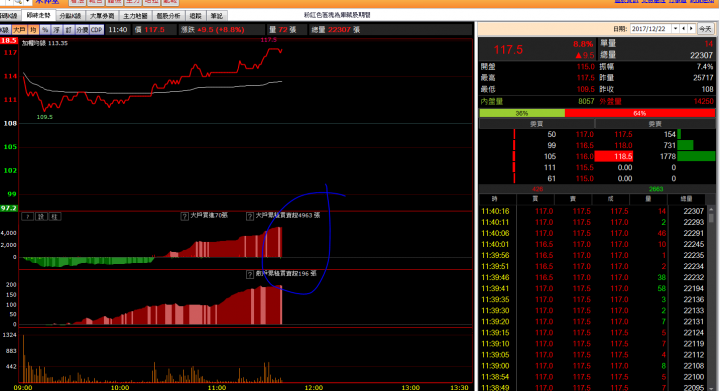
Task: Toggle the 大戶 chart overlay button
Action: tap(19, 30)
